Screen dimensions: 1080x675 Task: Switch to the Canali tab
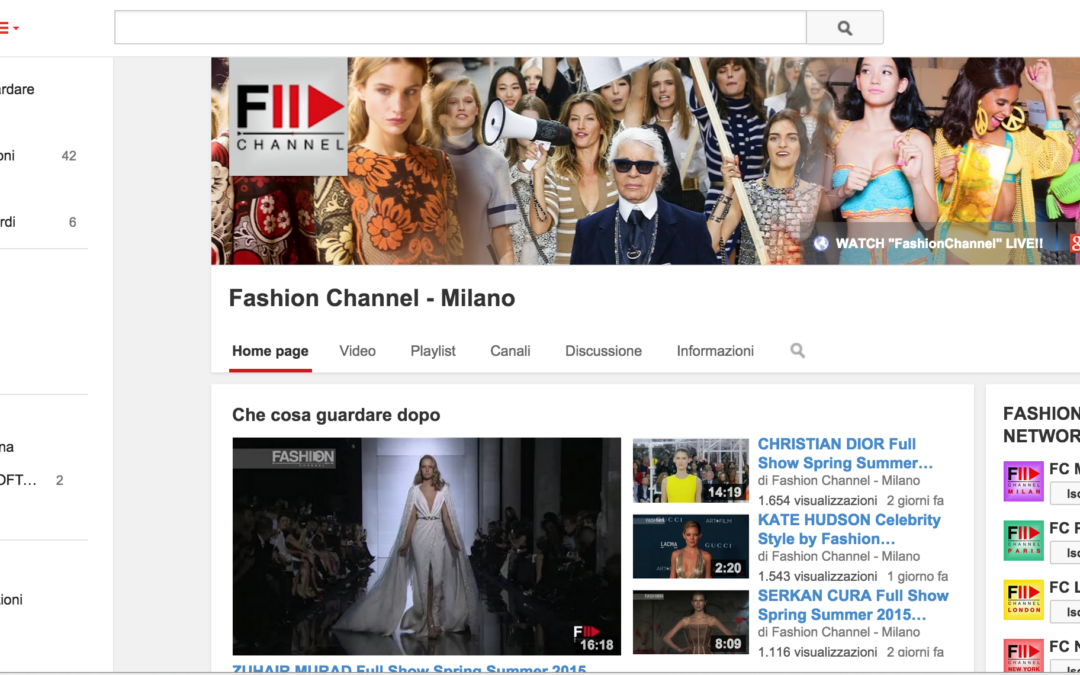510,351
